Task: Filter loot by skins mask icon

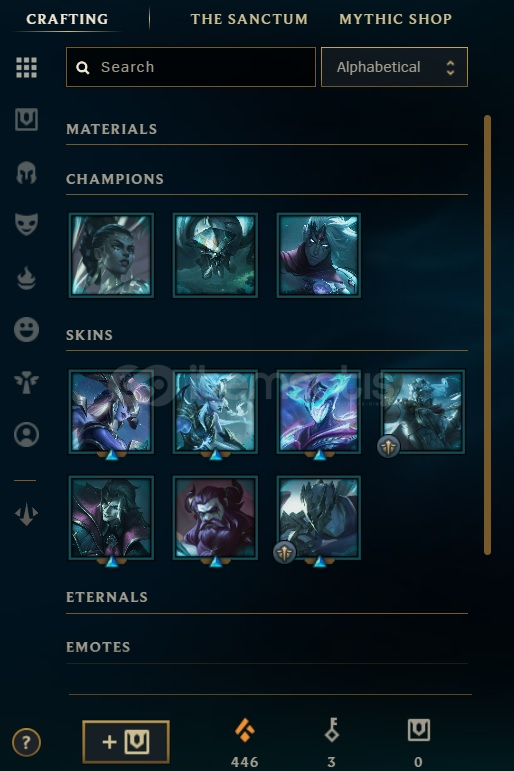Action: 27,224
